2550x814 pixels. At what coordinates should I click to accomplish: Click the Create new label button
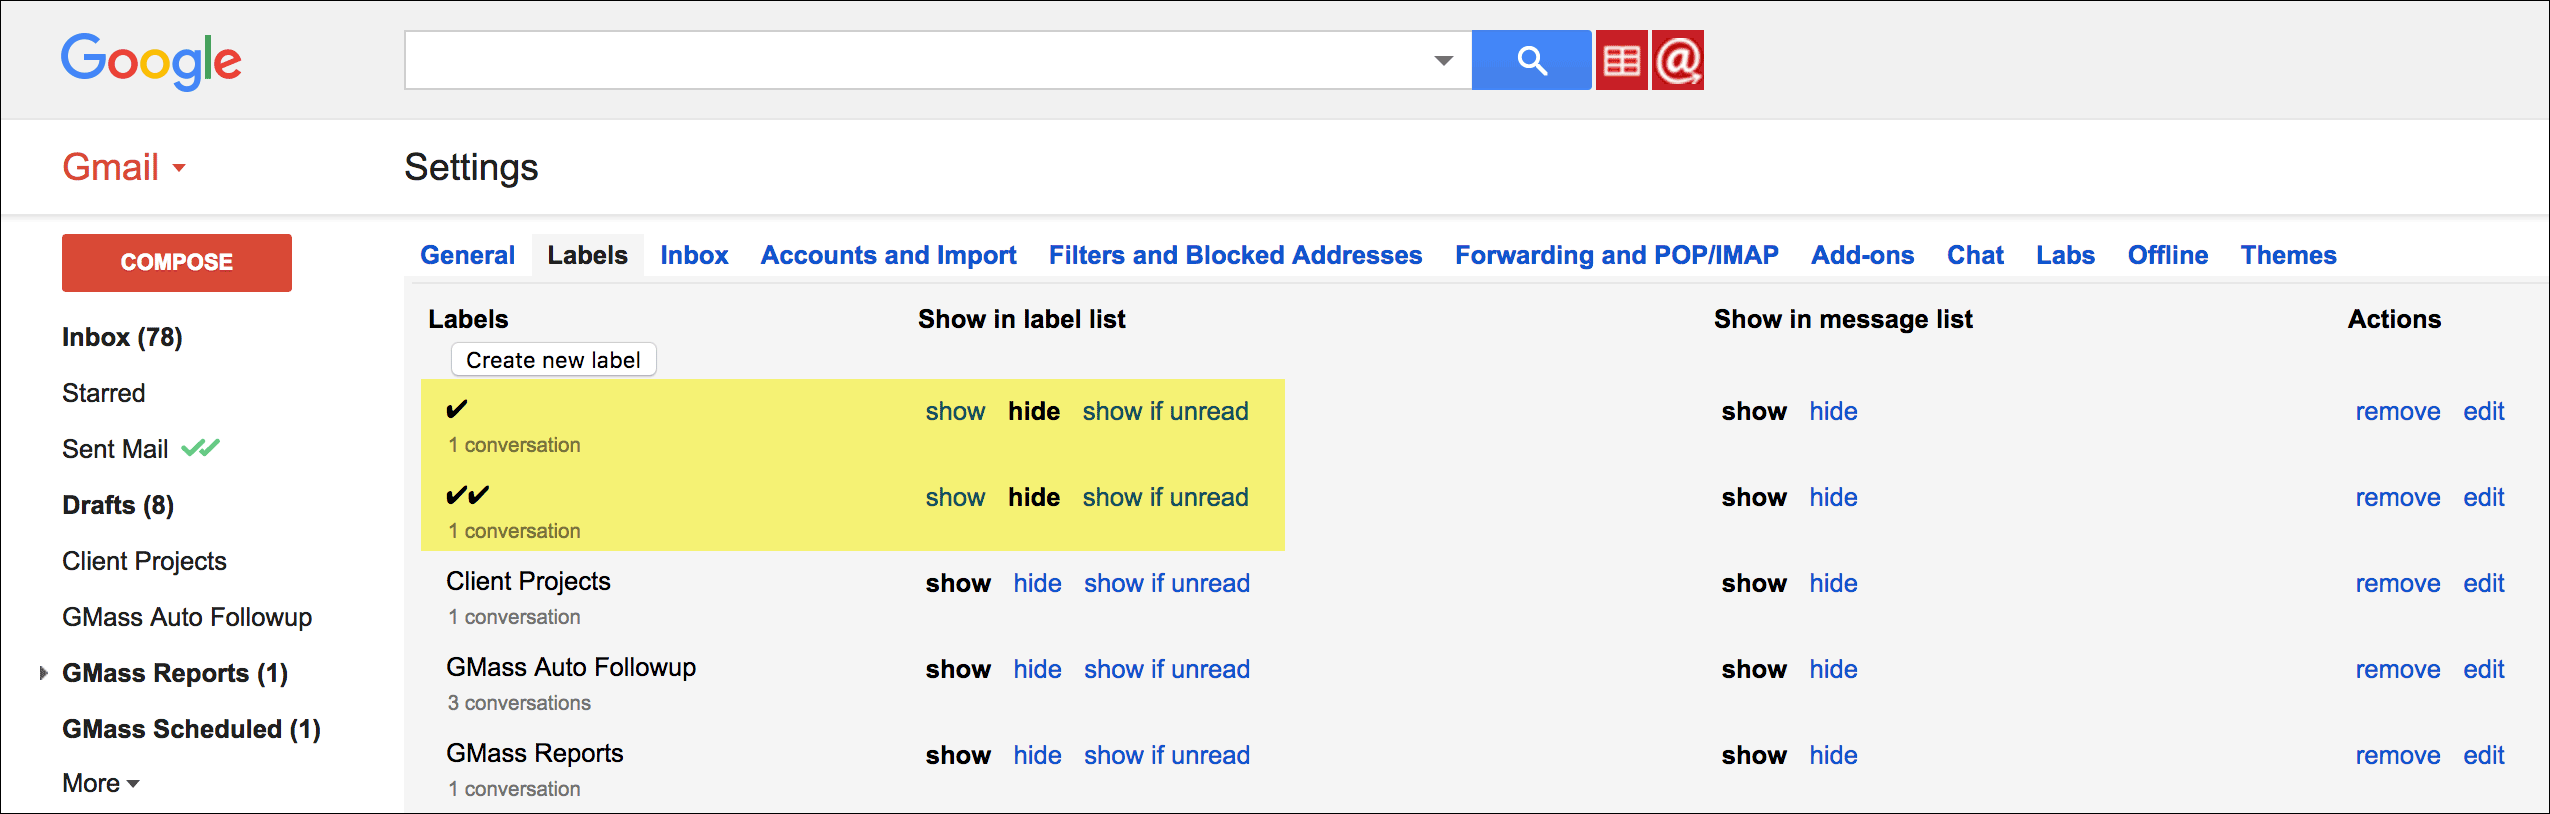553,360
